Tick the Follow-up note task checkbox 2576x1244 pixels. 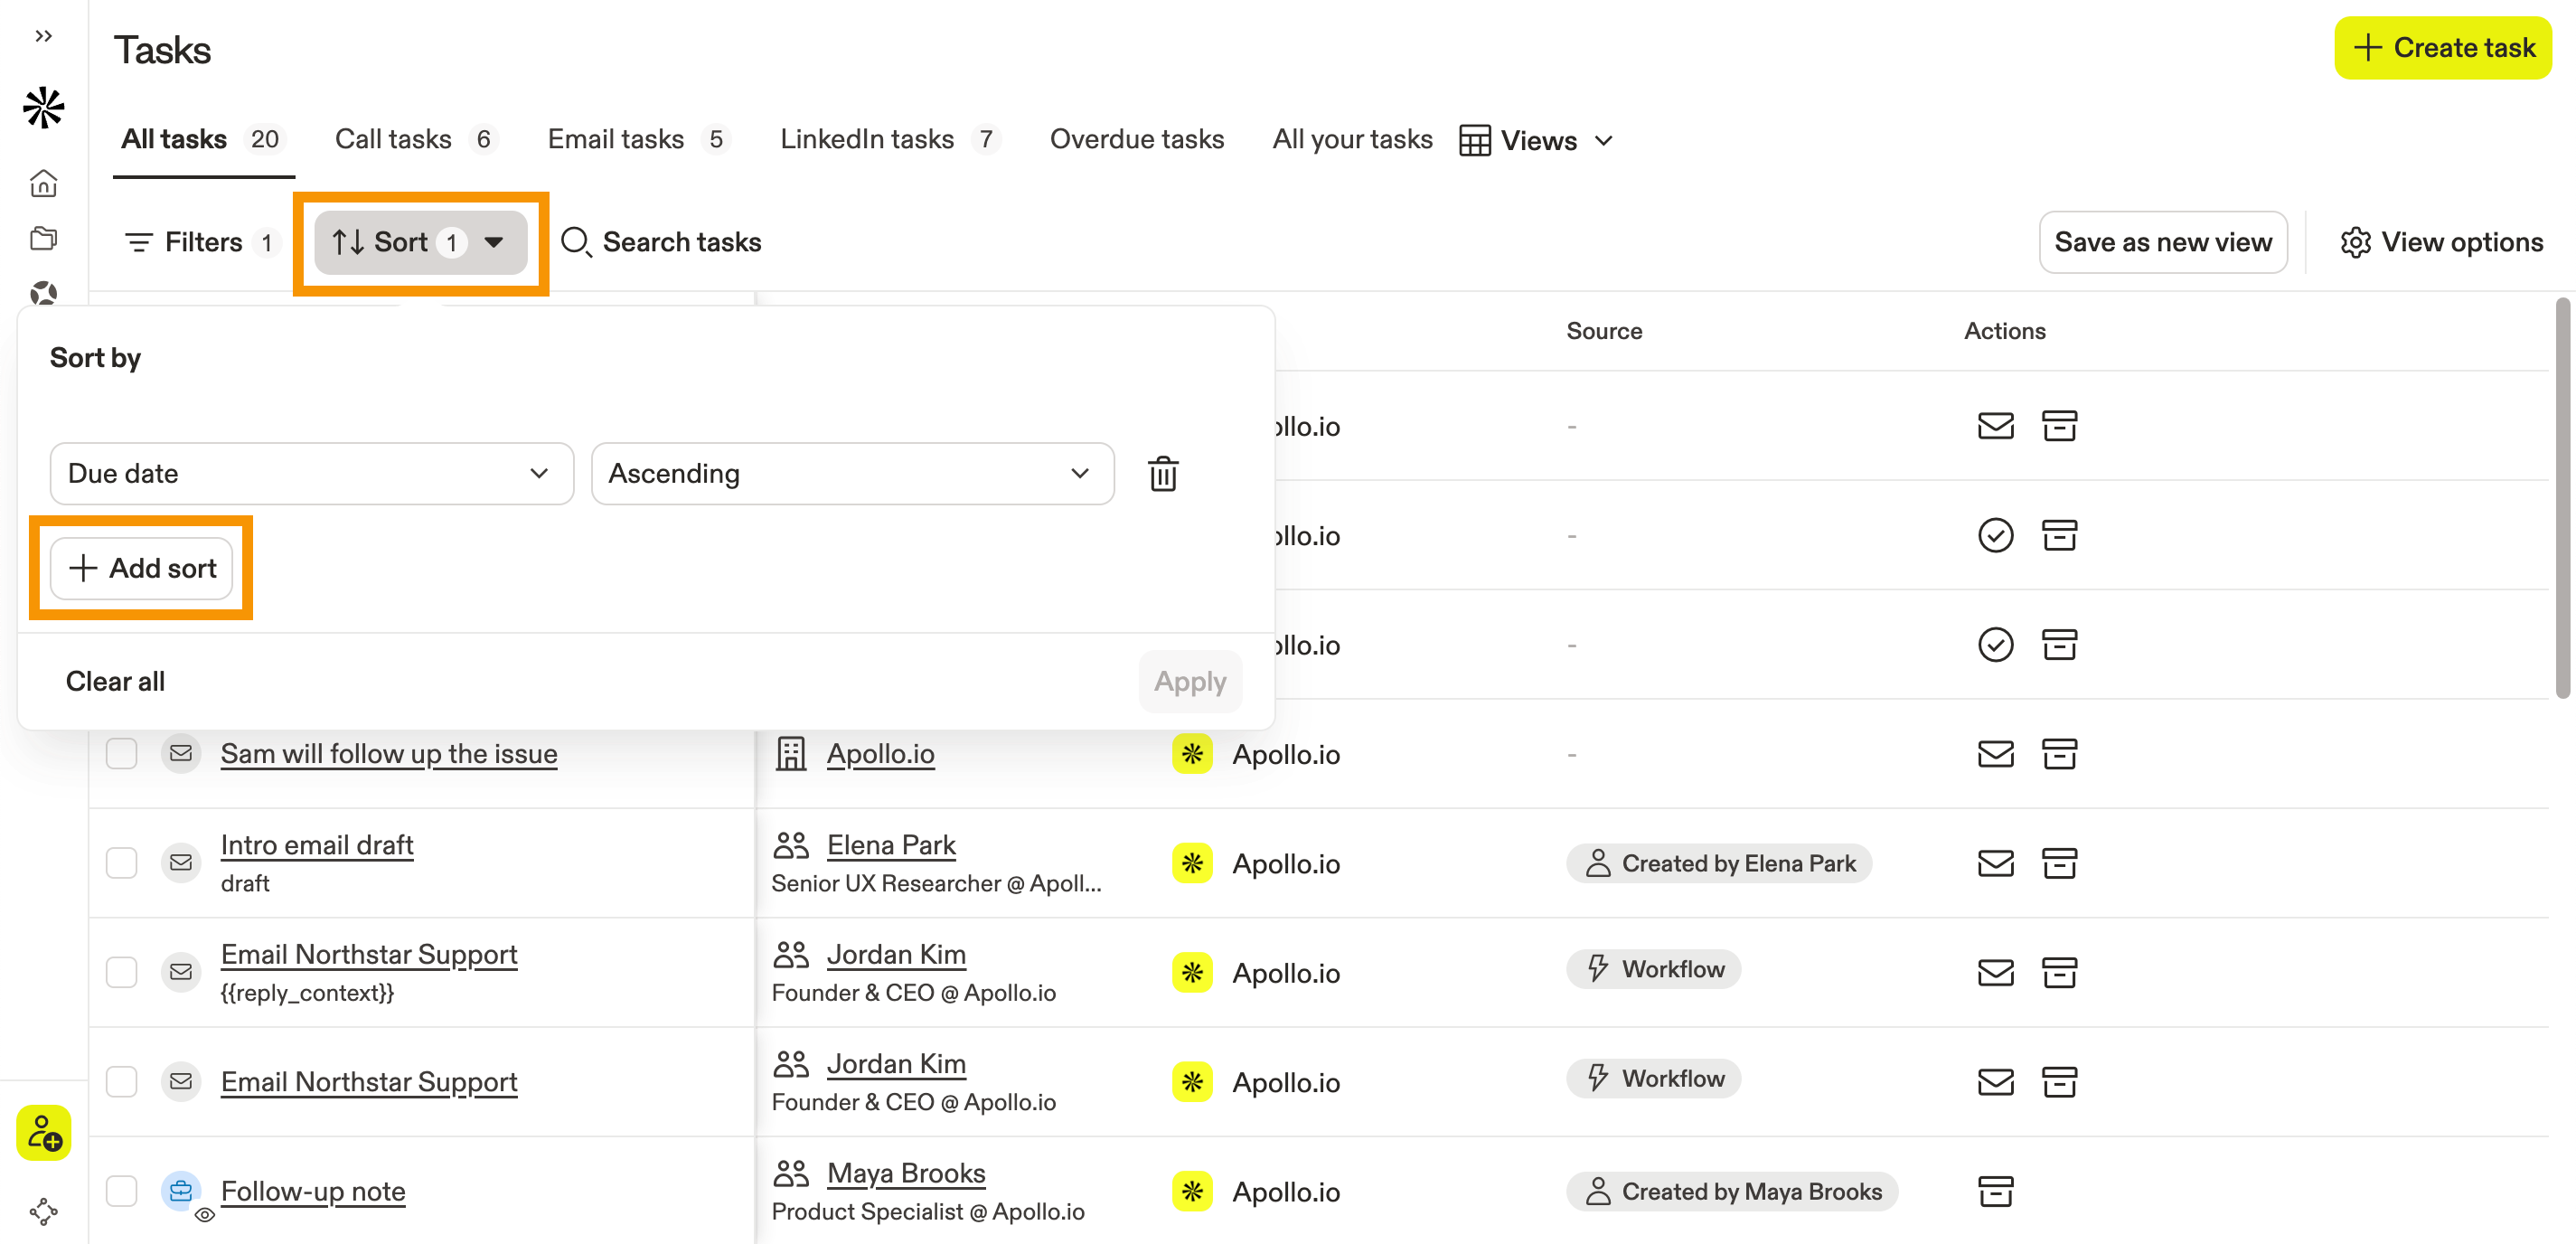click(122, 1191)
